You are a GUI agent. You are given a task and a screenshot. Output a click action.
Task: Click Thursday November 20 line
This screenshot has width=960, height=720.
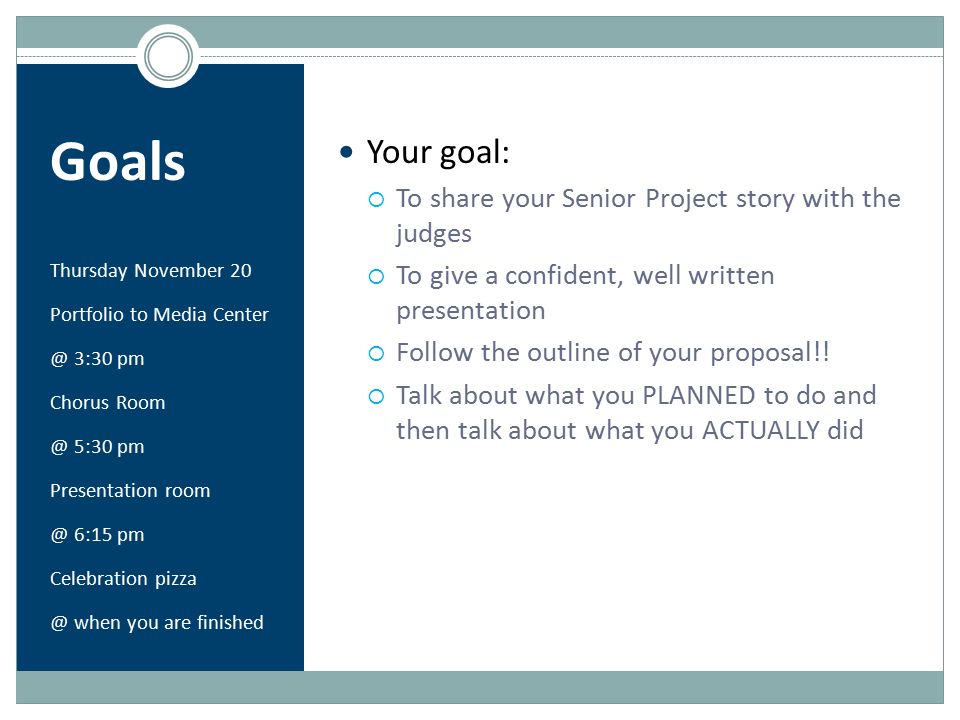tap(151, 271)
